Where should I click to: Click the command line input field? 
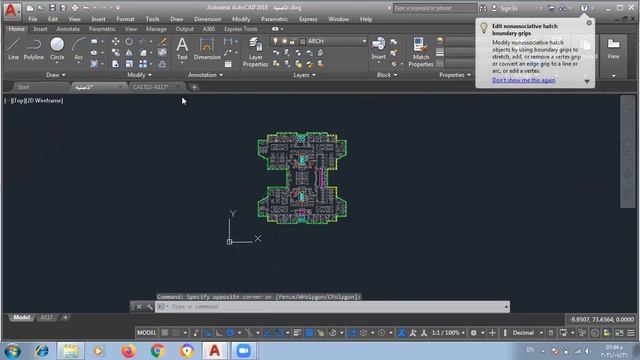pos(332,307)
